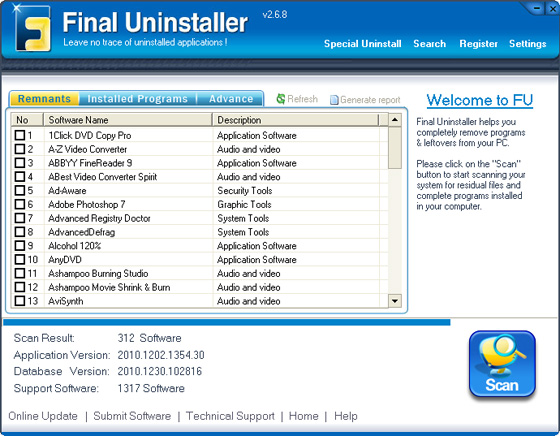Tick Advanced Registry Doctor checkbox
560x436 pixels.
coord(20,218)
